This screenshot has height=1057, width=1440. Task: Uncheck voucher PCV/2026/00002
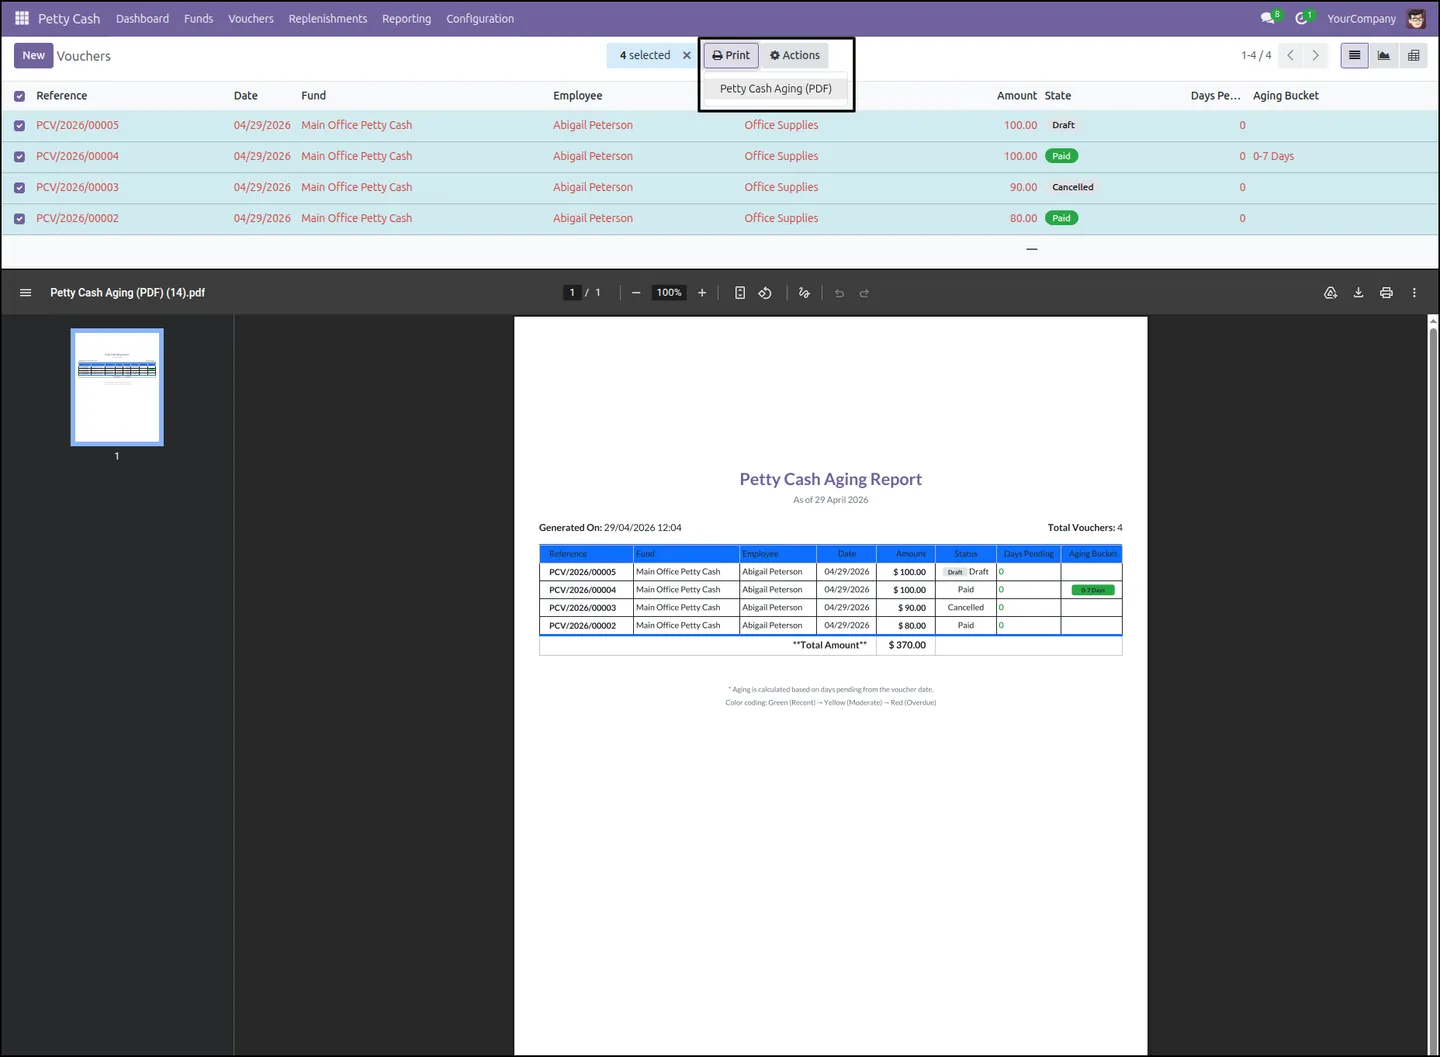click(x=19, y=219)
